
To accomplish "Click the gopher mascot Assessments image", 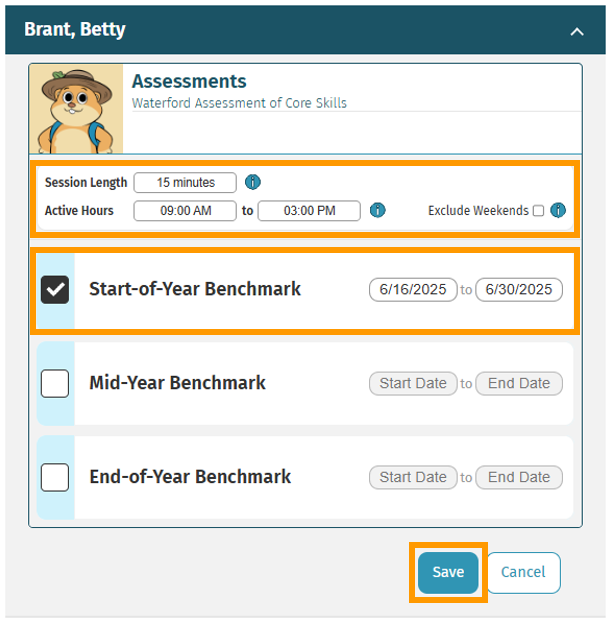I will [76, 109].
